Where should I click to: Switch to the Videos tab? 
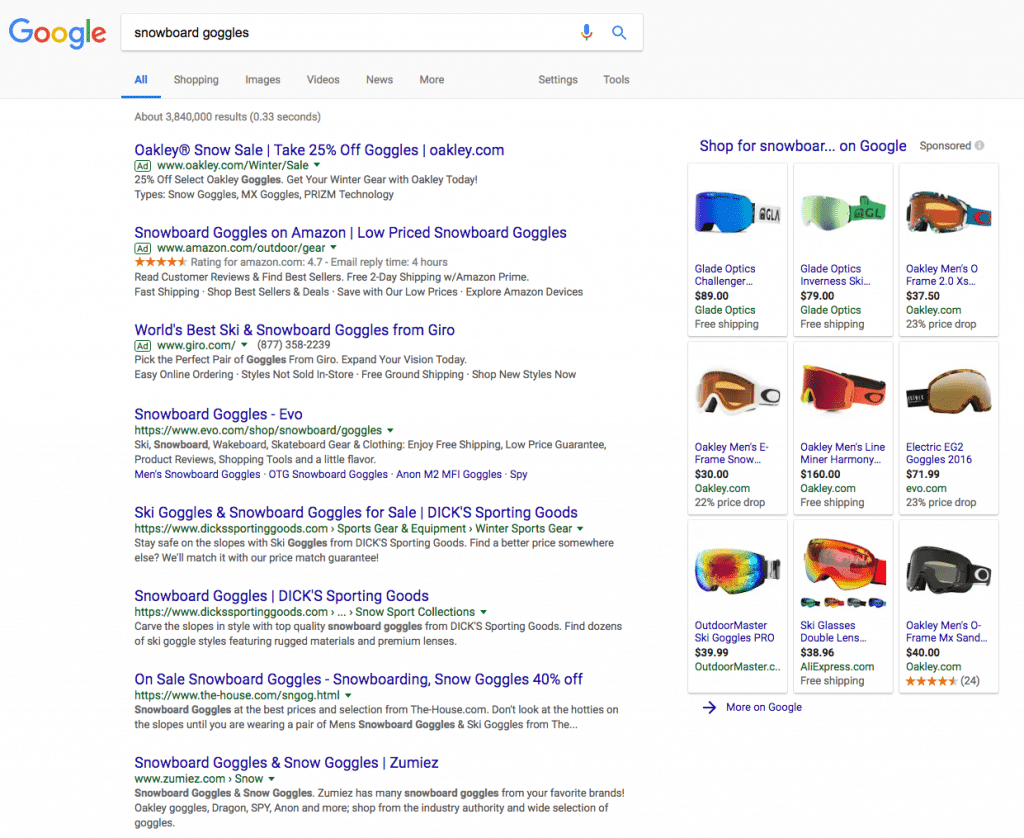coord(323,80)
